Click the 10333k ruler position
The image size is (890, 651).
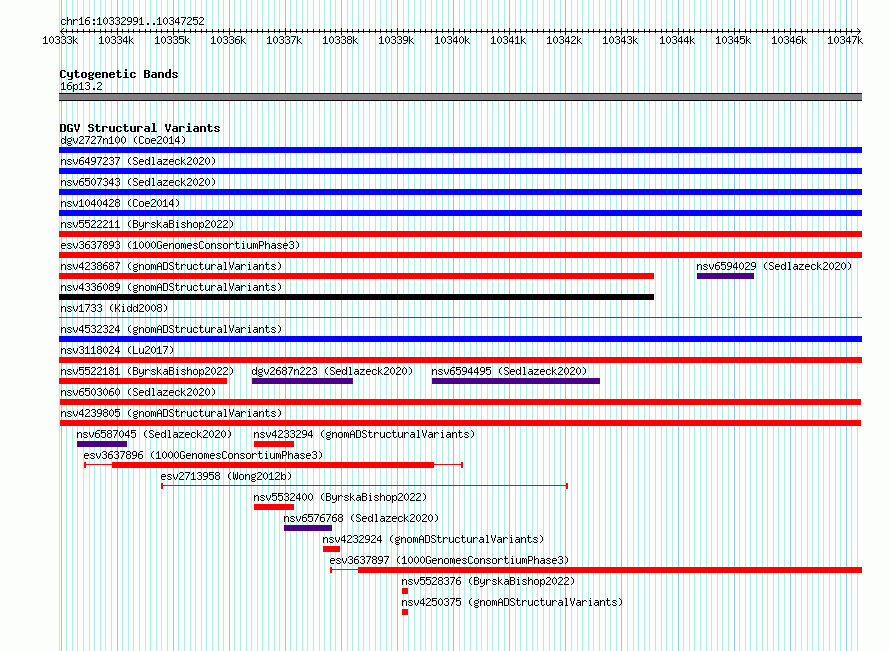(60, 40)
